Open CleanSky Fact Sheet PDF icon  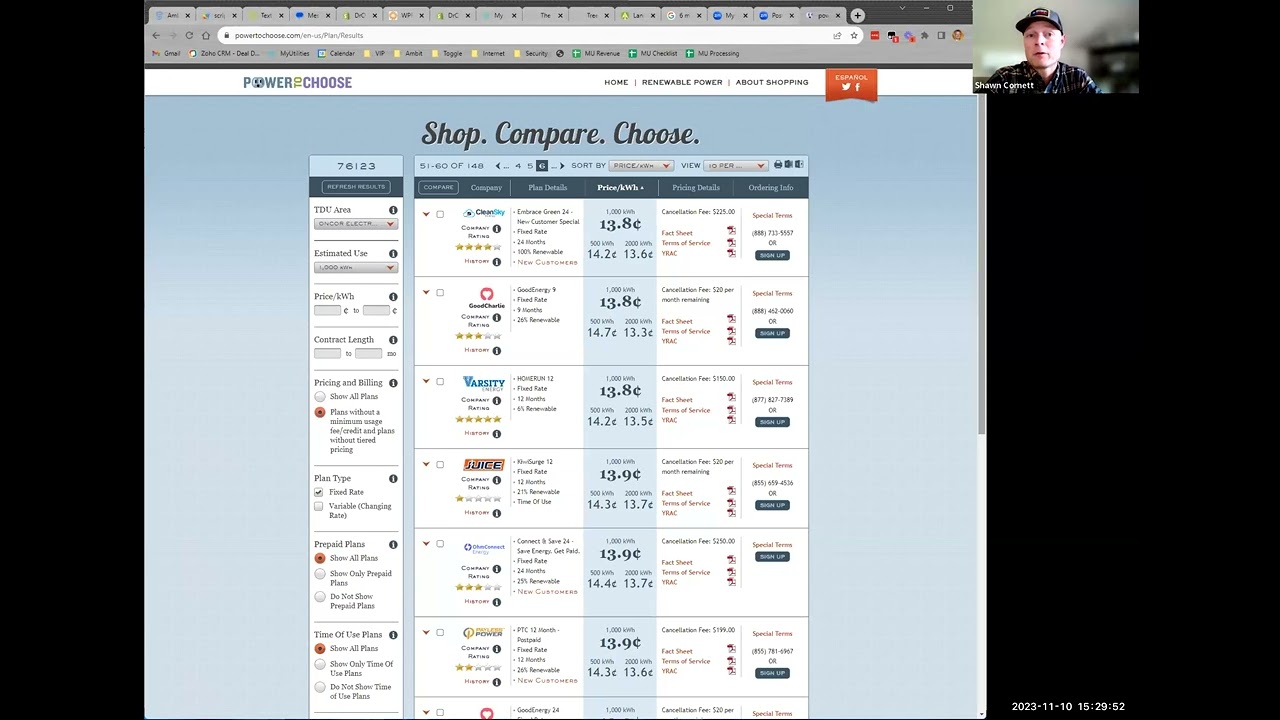point(731,232)
